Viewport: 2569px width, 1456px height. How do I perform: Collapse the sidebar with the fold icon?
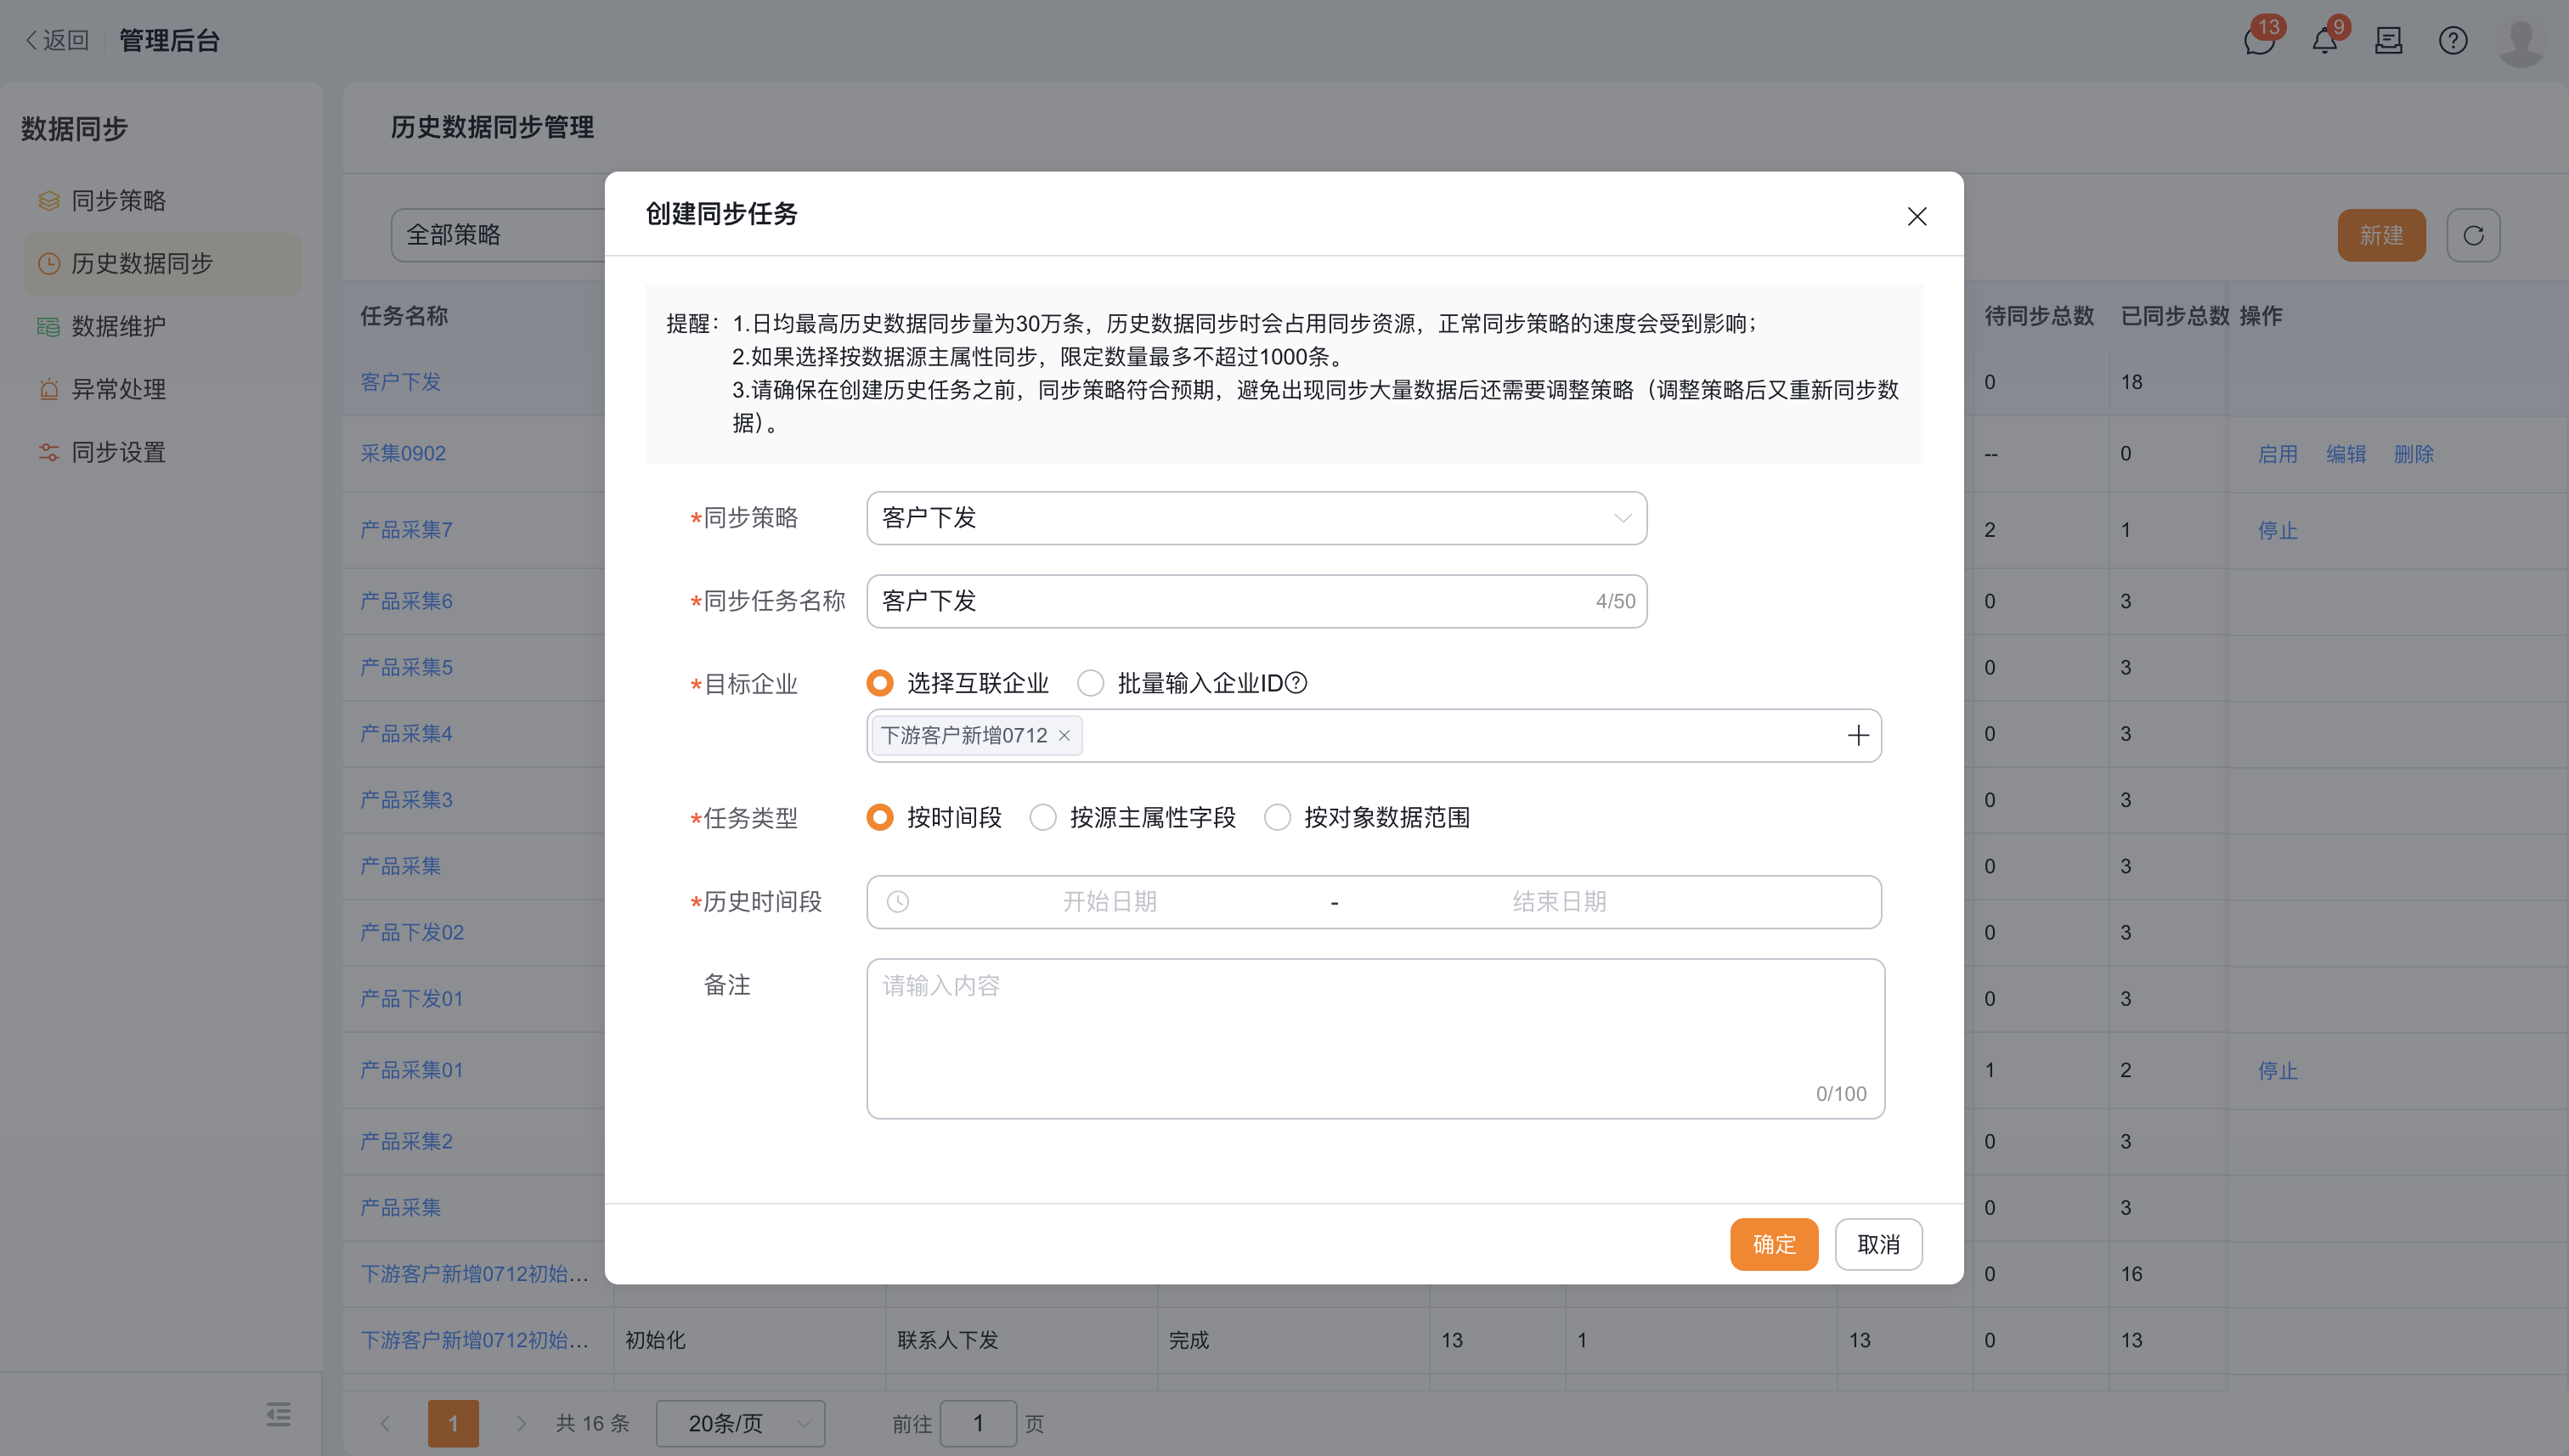[x=278, y=1414]
